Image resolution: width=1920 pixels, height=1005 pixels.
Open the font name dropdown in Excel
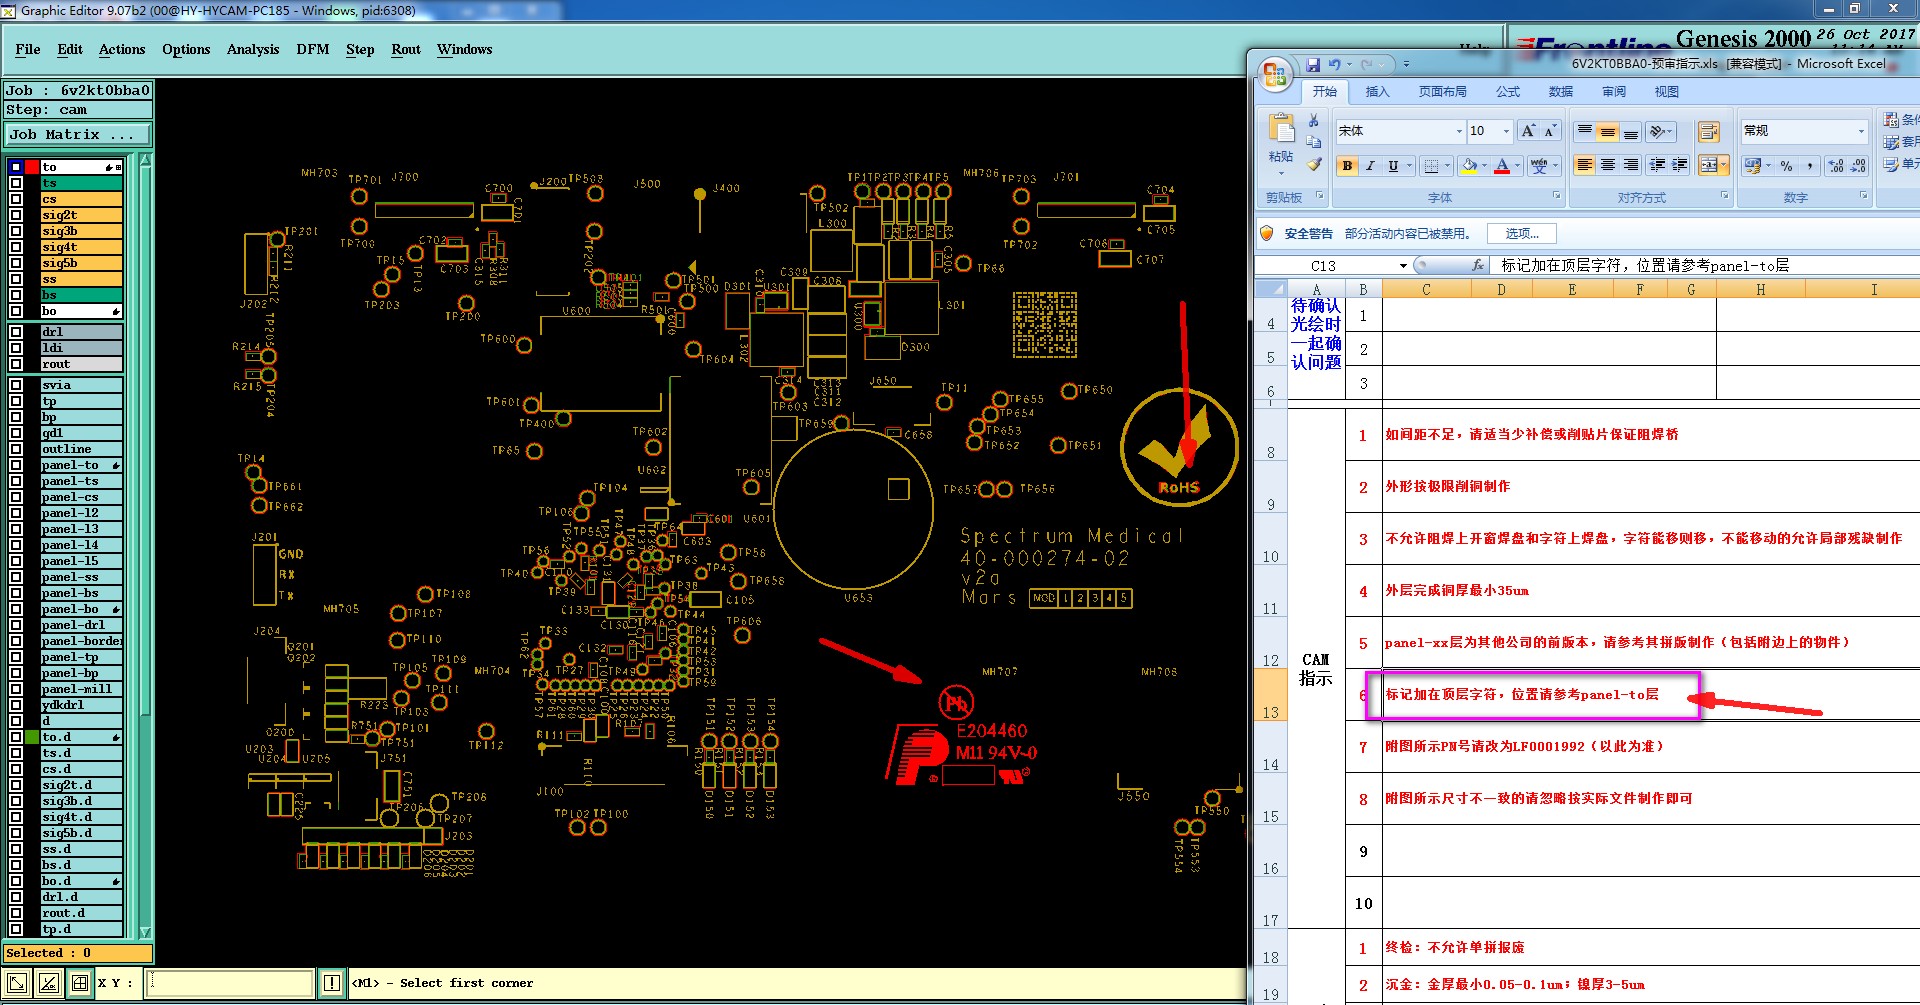tap(1458, 131)
